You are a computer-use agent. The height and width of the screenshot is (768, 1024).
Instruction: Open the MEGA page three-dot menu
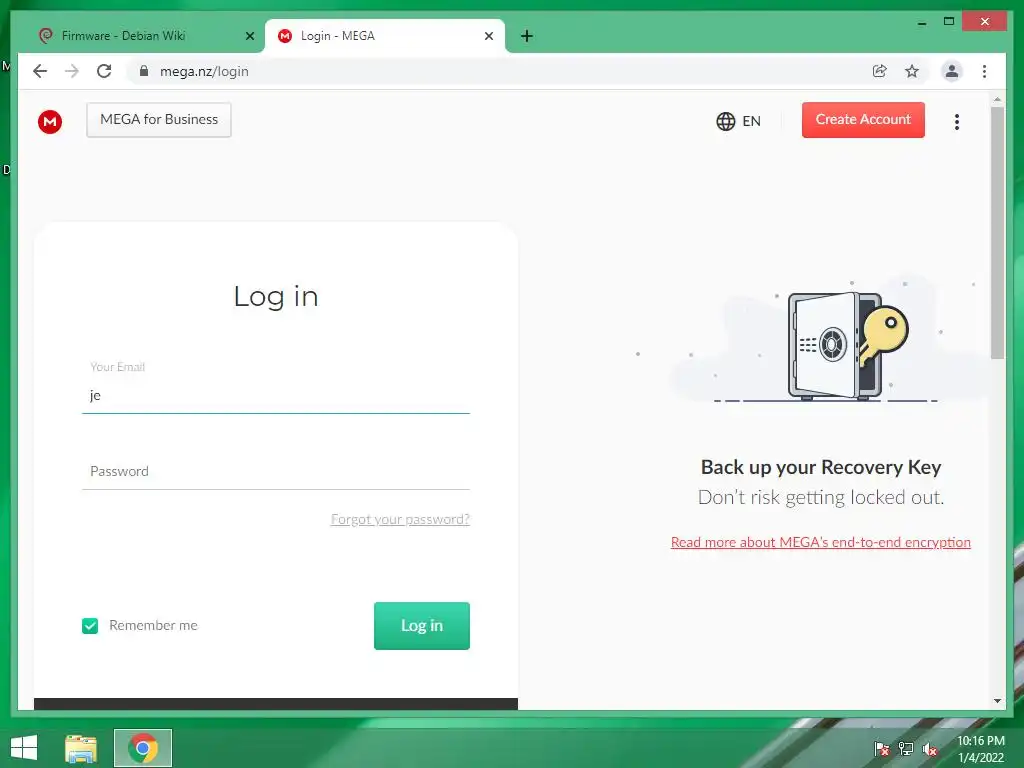coord(957,121)
